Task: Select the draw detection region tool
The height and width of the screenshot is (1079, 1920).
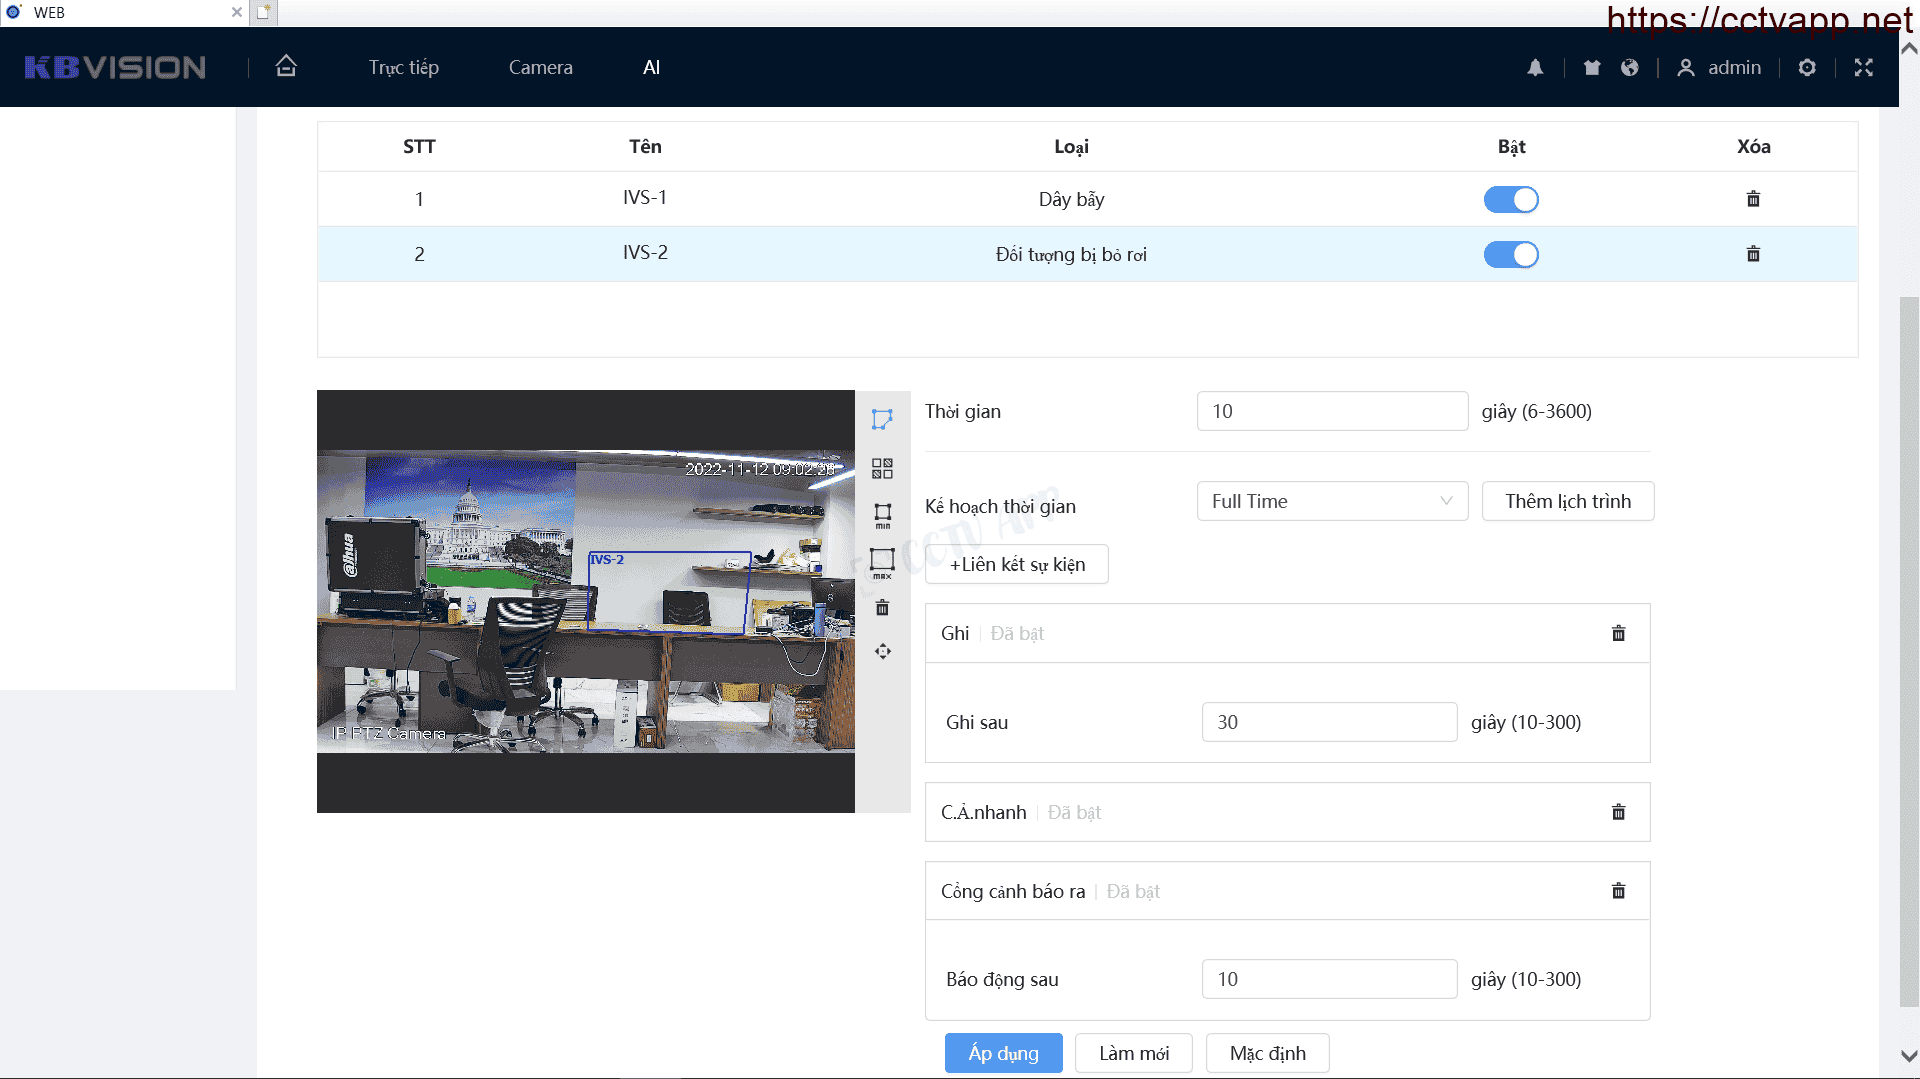Action: (881, 419)
